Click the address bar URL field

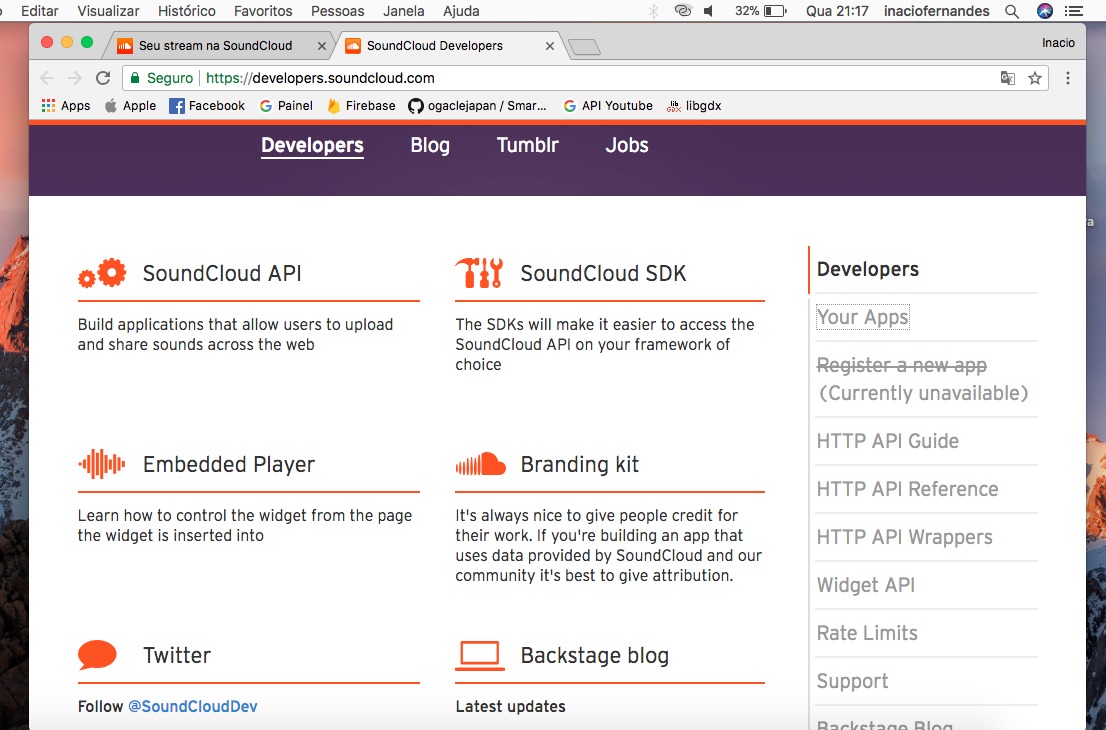[560, 78]
